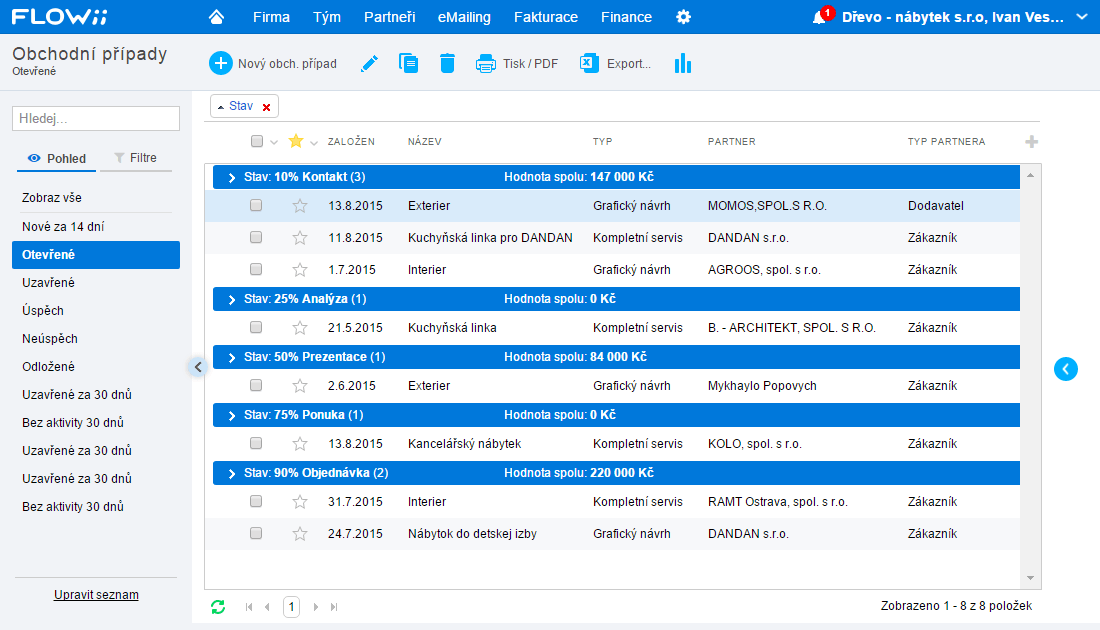Open the Tým menu
1100x630 pixels.
[327, 17]
